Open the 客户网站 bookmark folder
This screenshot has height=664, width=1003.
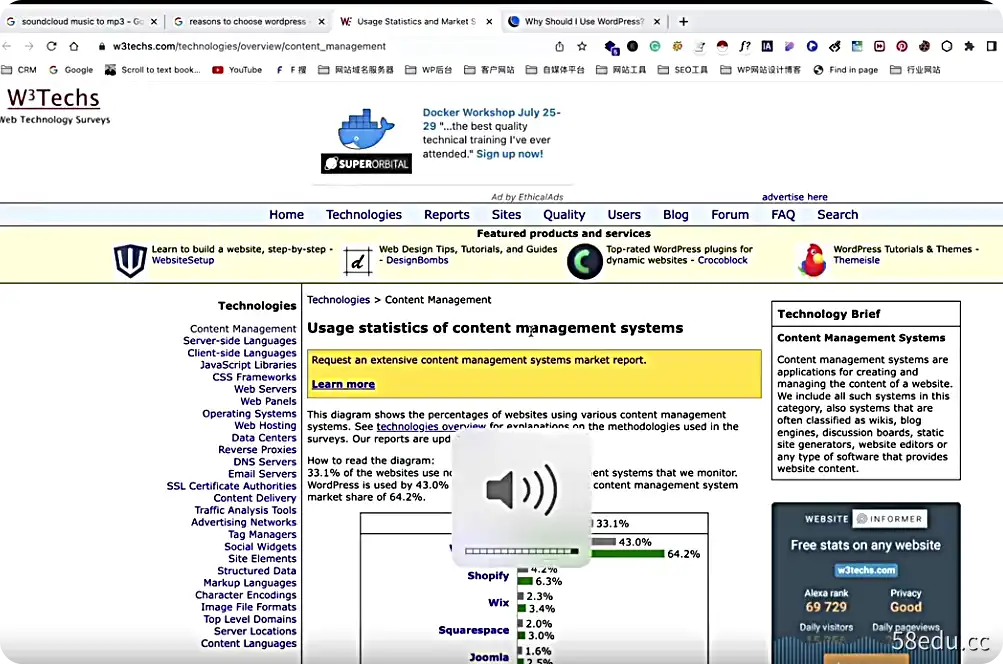click(x=489, y=70)
